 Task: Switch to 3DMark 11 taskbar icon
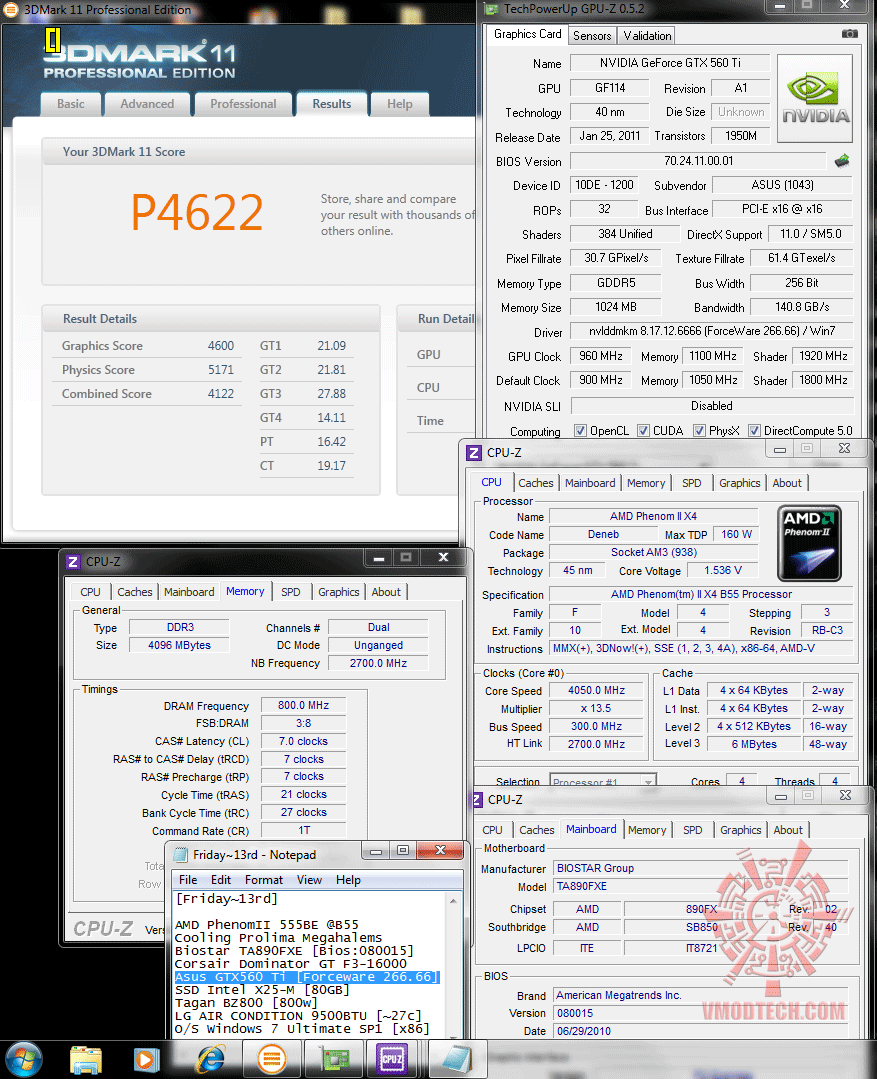point(272,1060)
